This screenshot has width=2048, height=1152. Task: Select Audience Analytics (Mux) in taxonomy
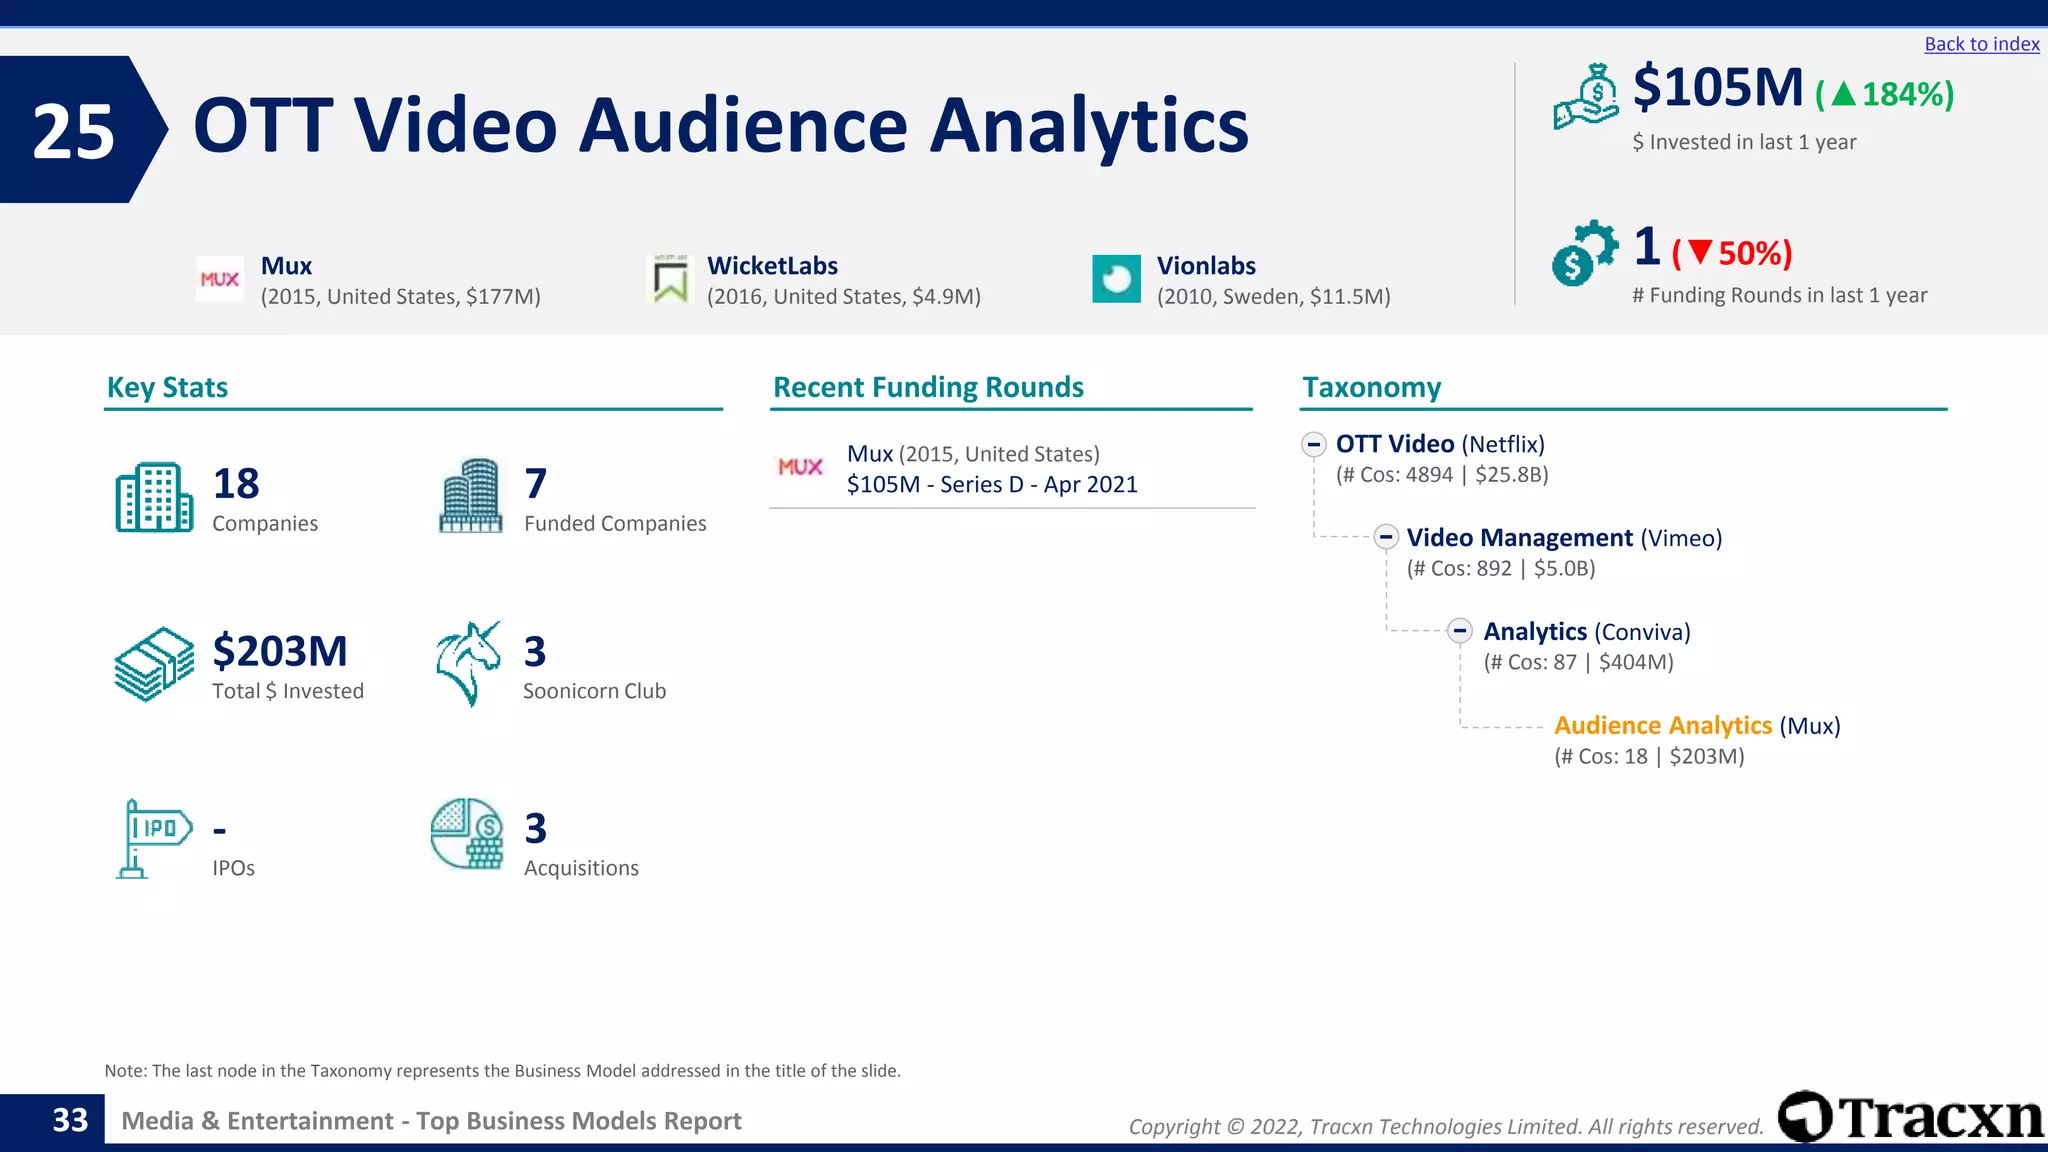pos(1697,726)
